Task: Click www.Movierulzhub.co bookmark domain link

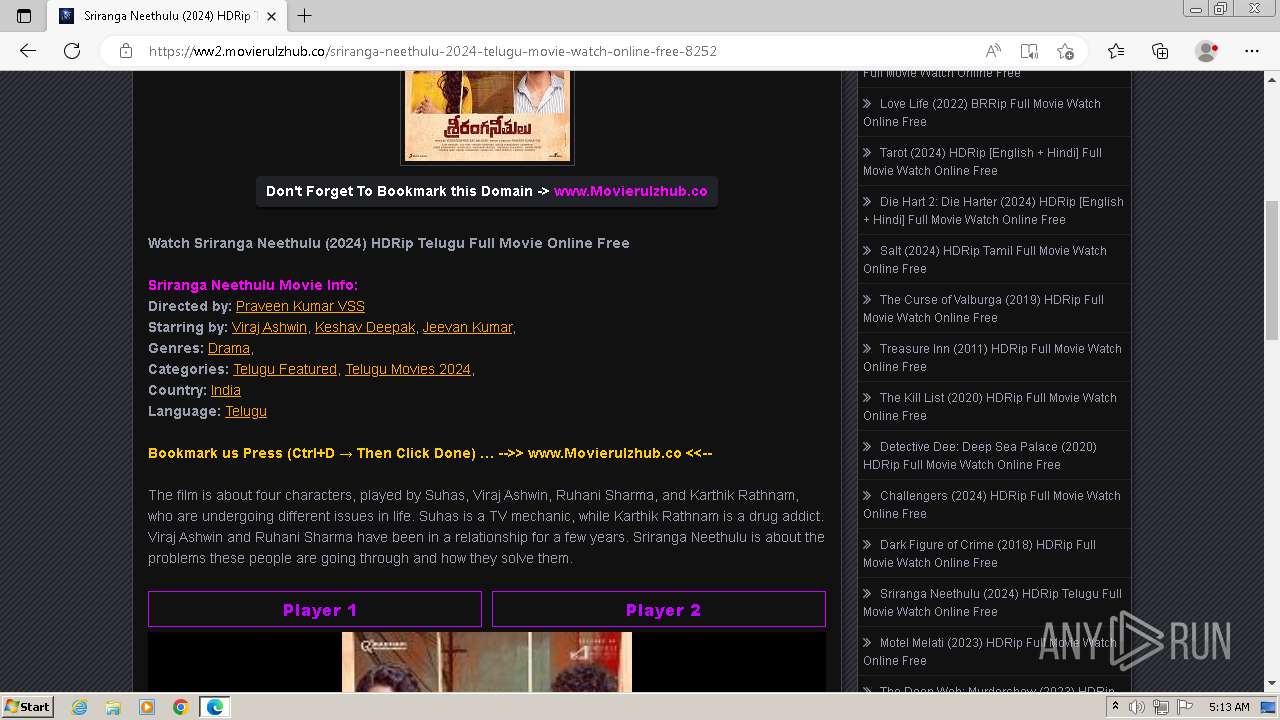Action: click(x=630, y=191)
